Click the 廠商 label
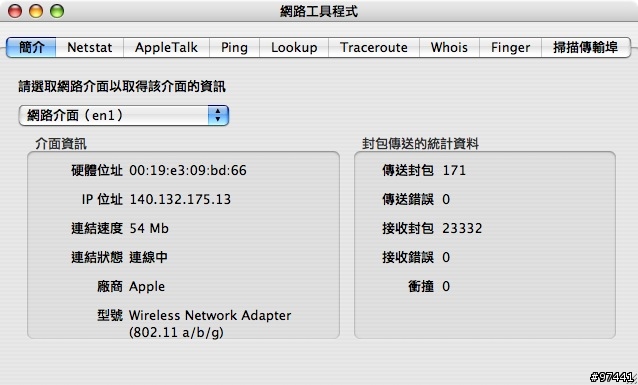The image size is (638, 385). click(x=110, y=287)
